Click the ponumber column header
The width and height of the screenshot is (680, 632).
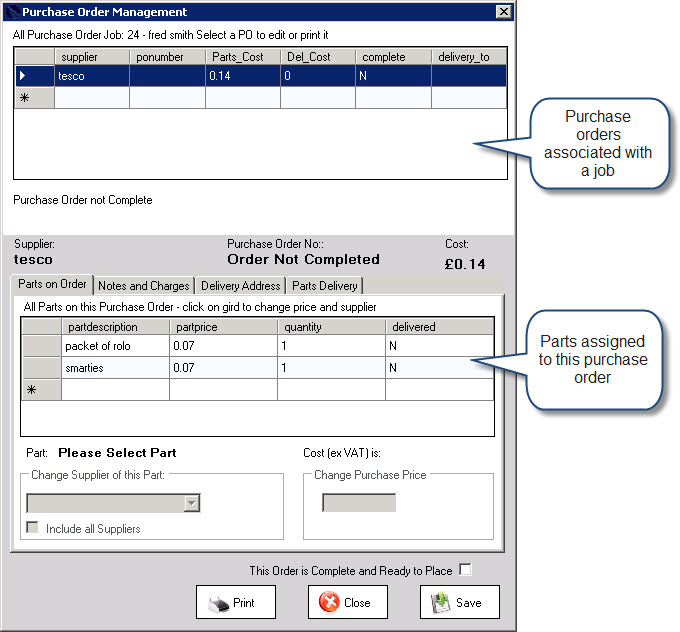click(167, 57)
